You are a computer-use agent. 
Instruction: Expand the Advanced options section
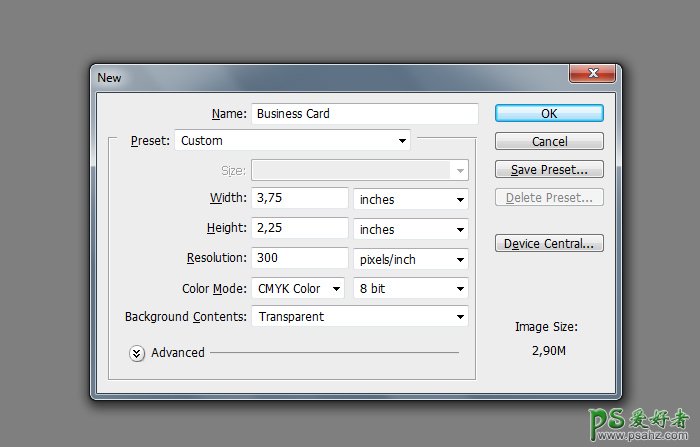(x=137, y=353)
